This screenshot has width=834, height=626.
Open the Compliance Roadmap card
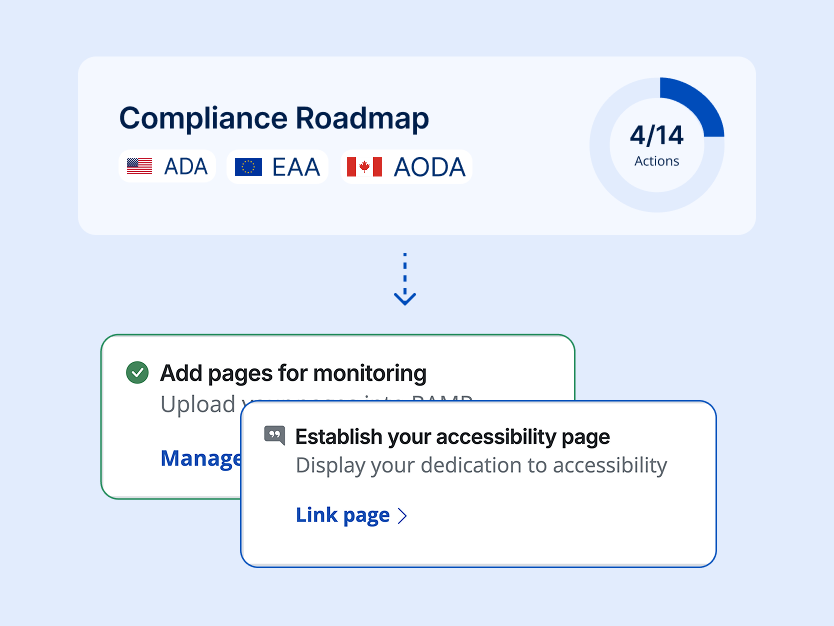point(417,145)
